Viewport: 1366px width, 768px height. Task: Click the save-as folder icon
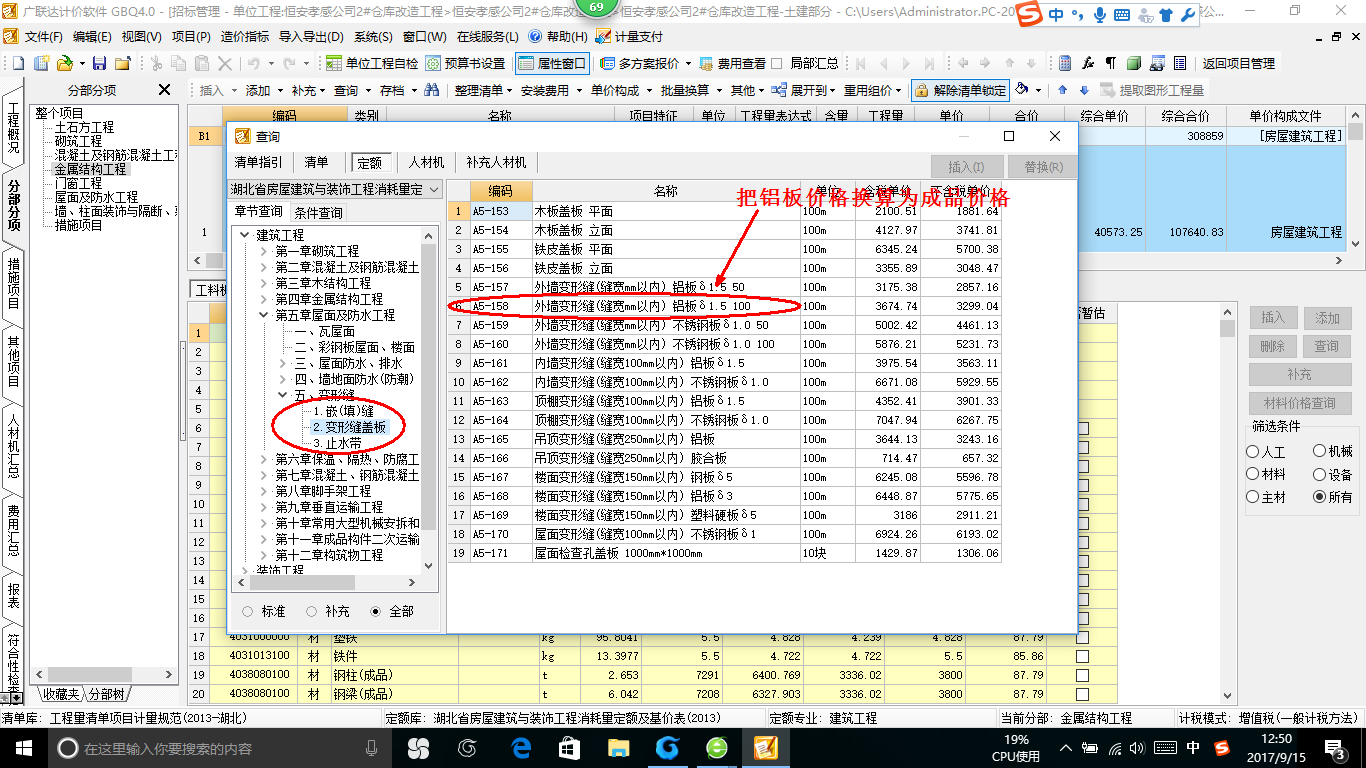point(122,63)
